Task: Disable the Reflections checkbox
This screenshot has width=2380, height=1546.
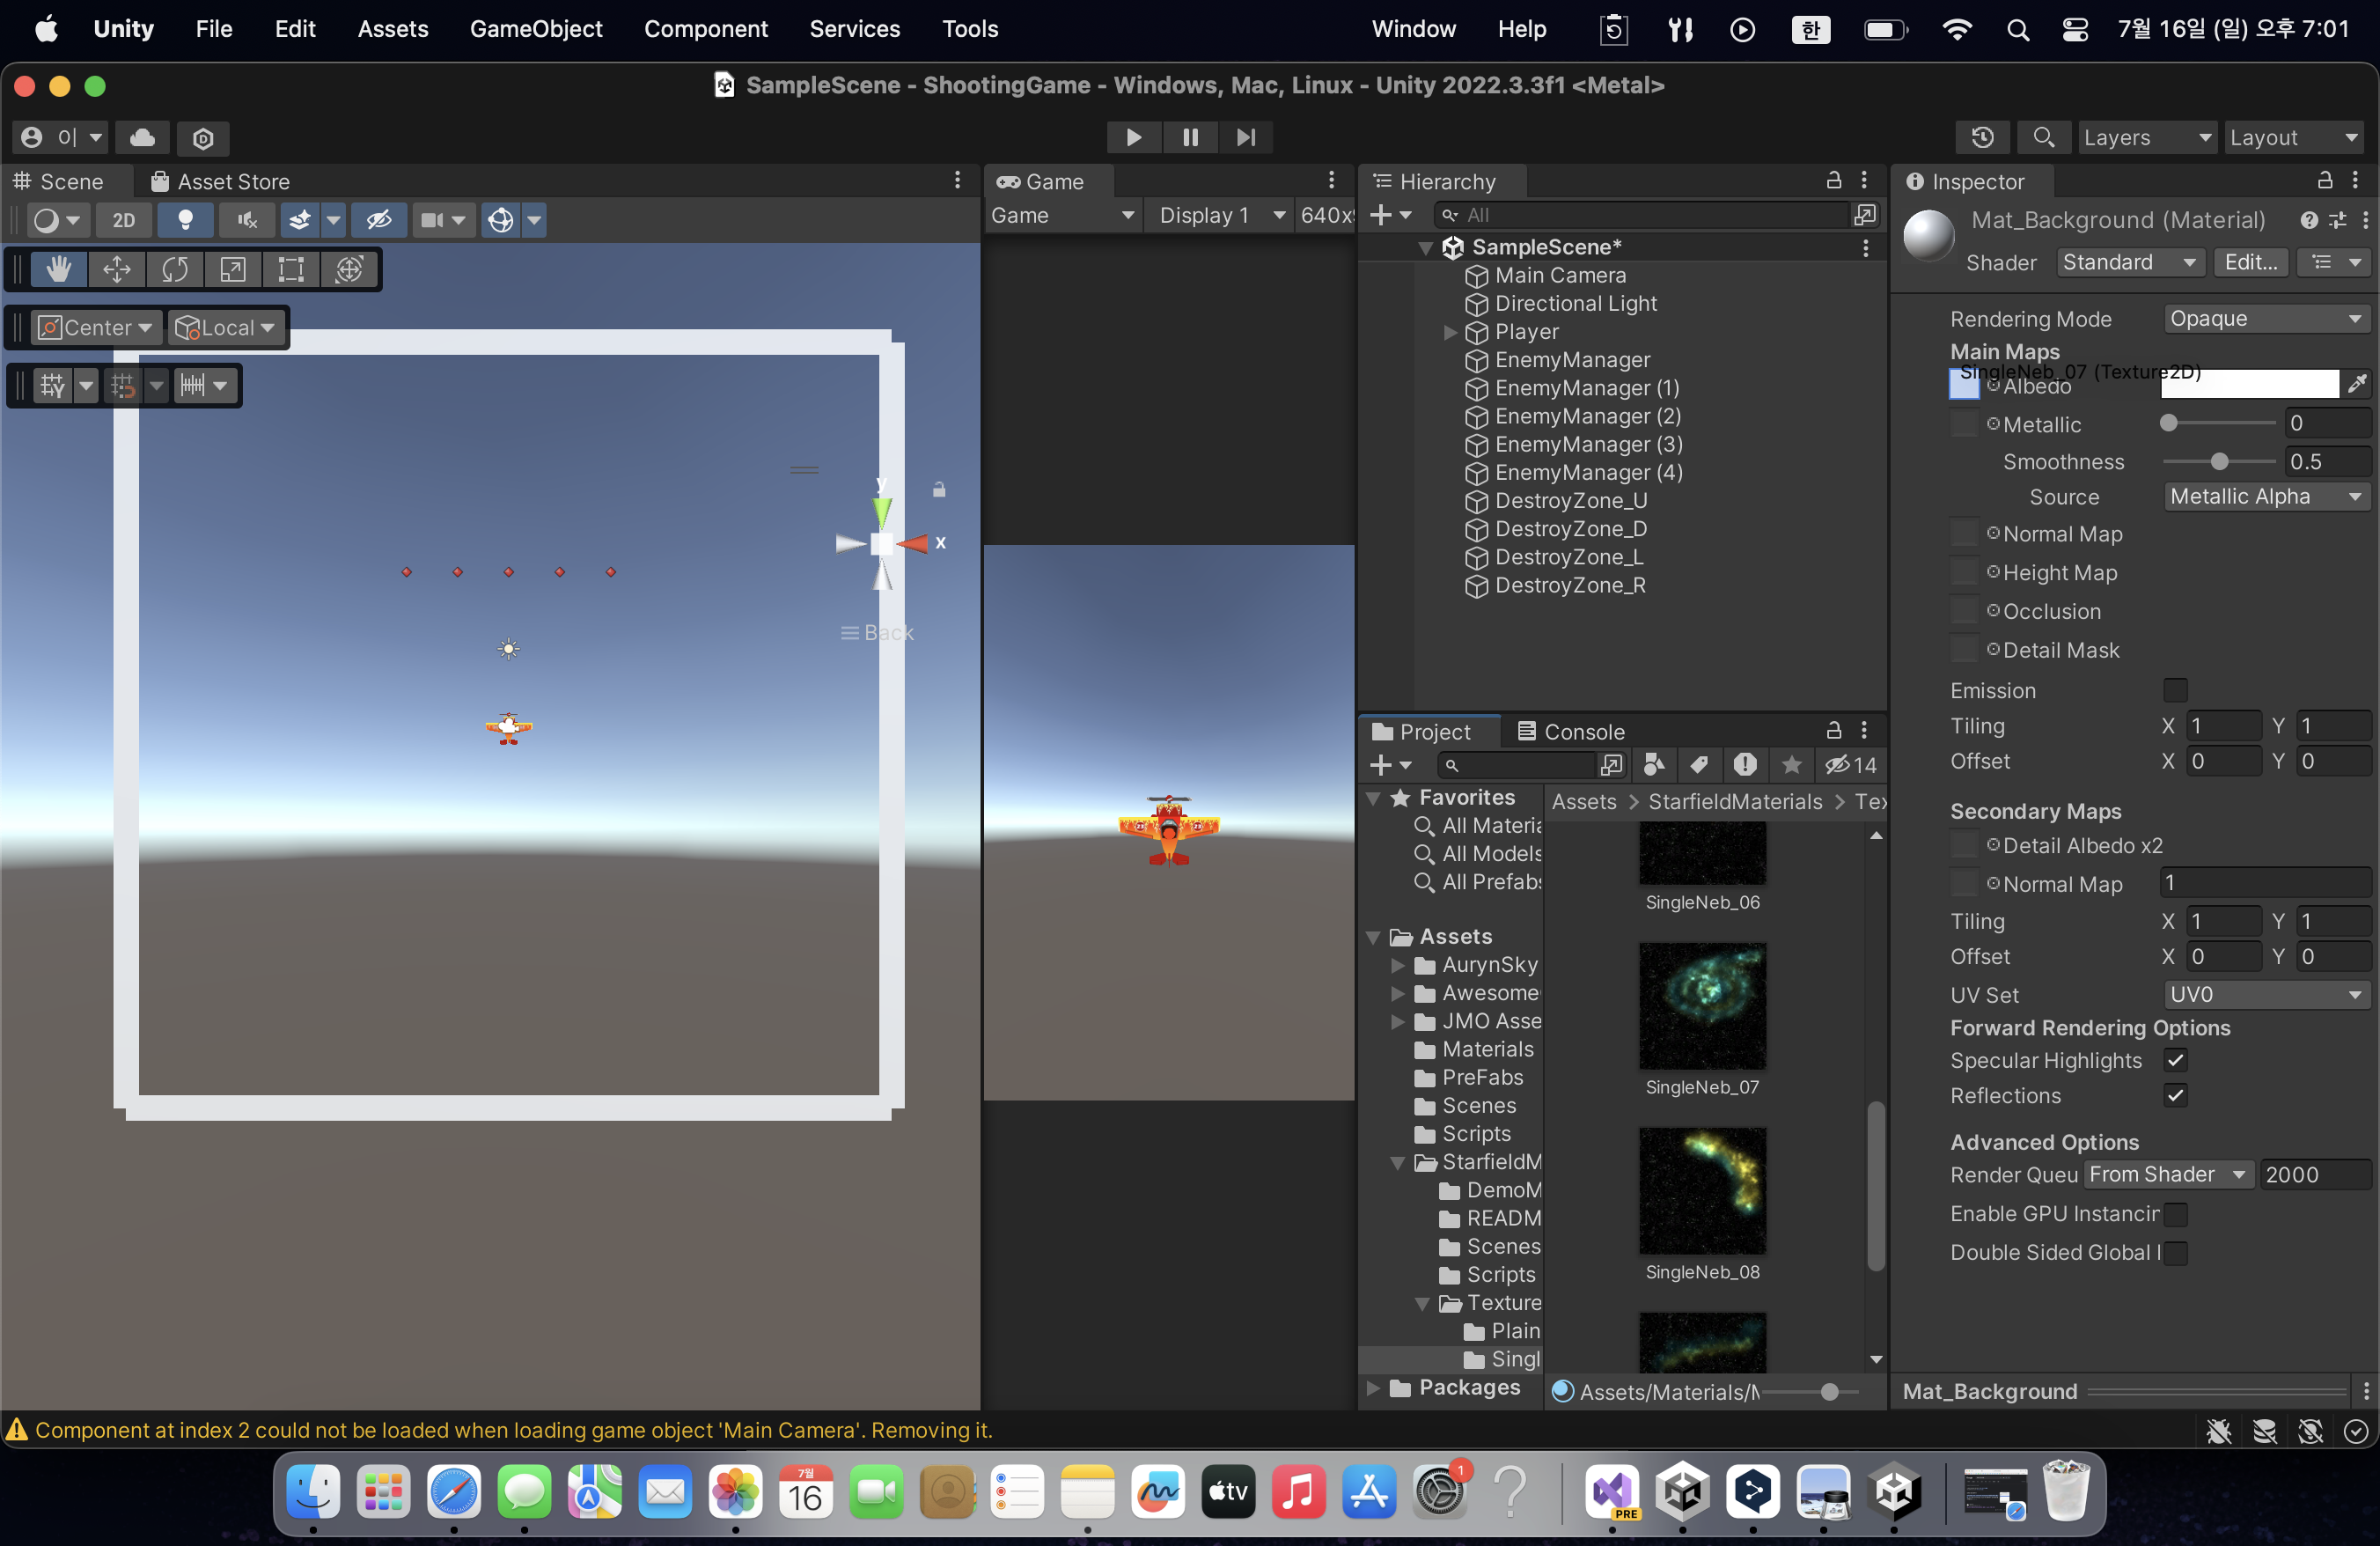Action: (2174, 1095)
